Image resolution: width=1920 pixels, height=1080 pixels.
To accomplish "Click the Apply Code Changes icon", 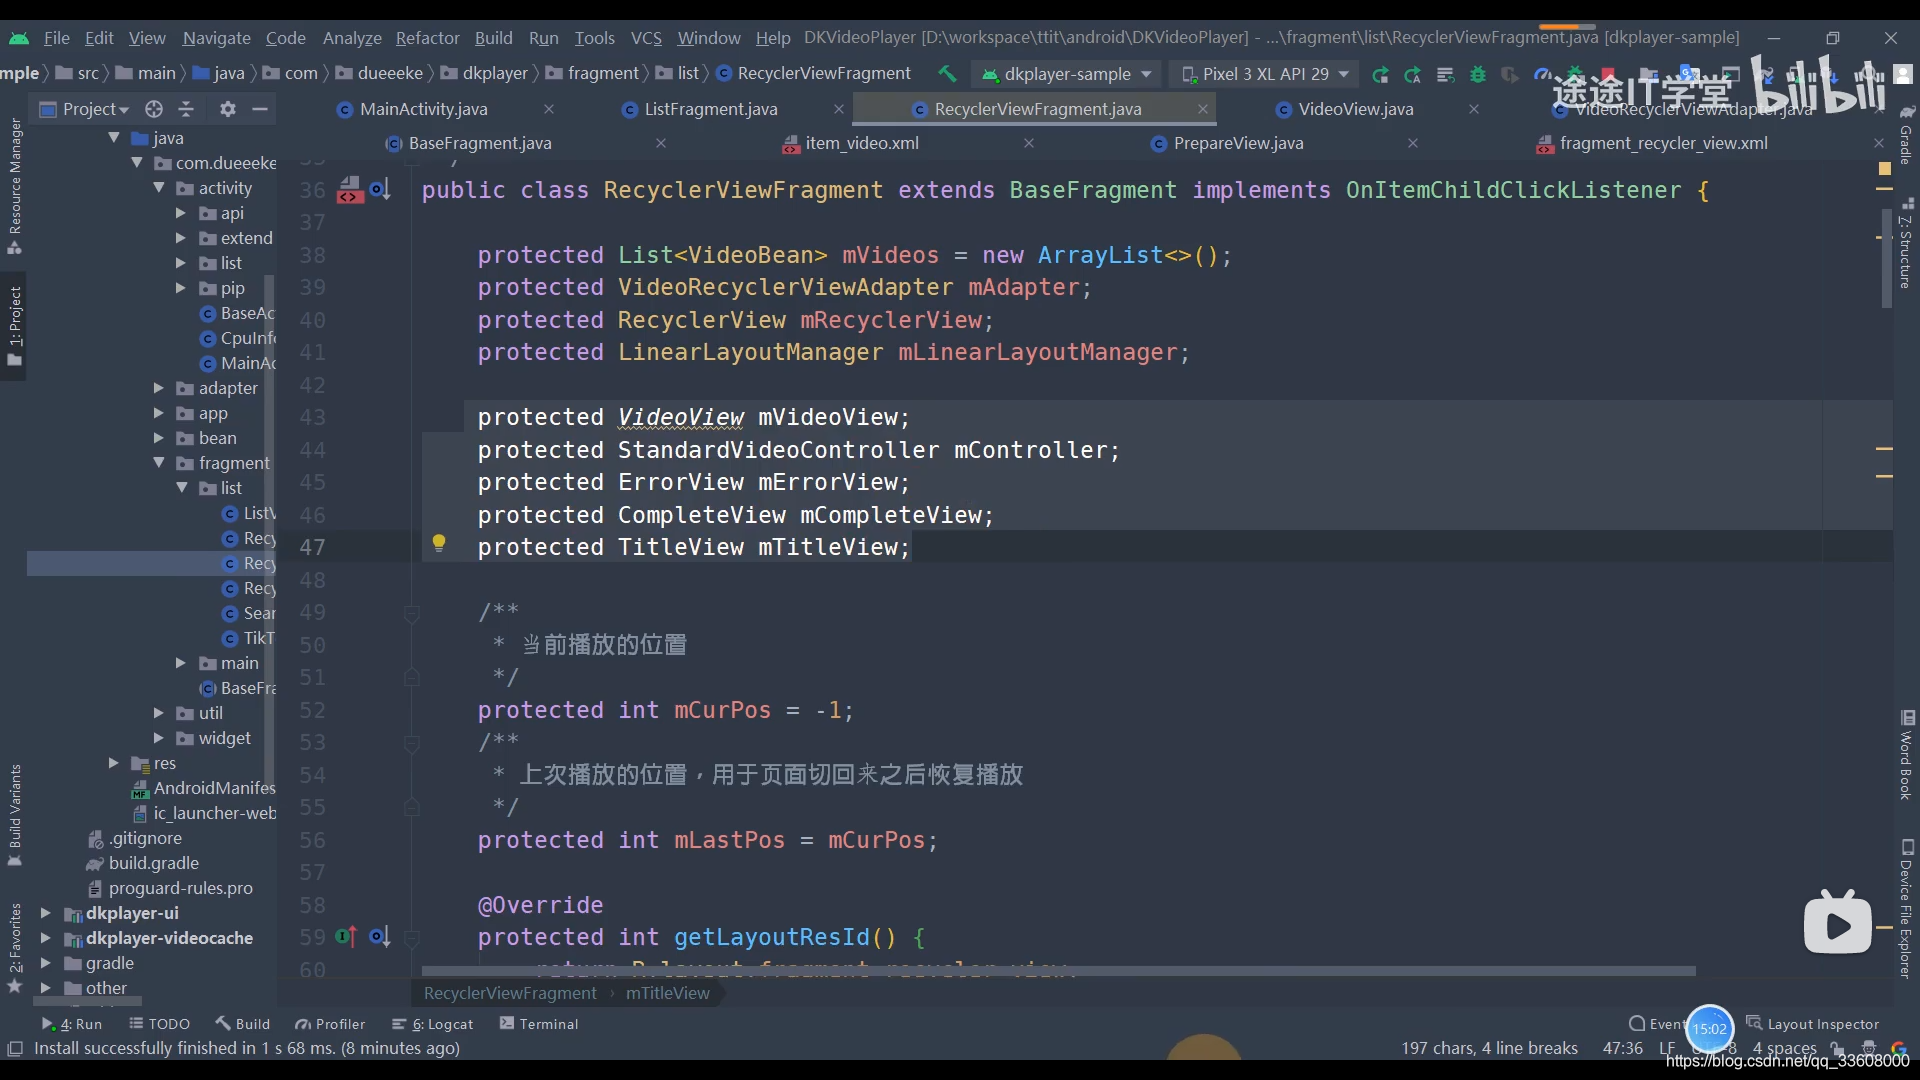I will click(x=1445, y=74).
